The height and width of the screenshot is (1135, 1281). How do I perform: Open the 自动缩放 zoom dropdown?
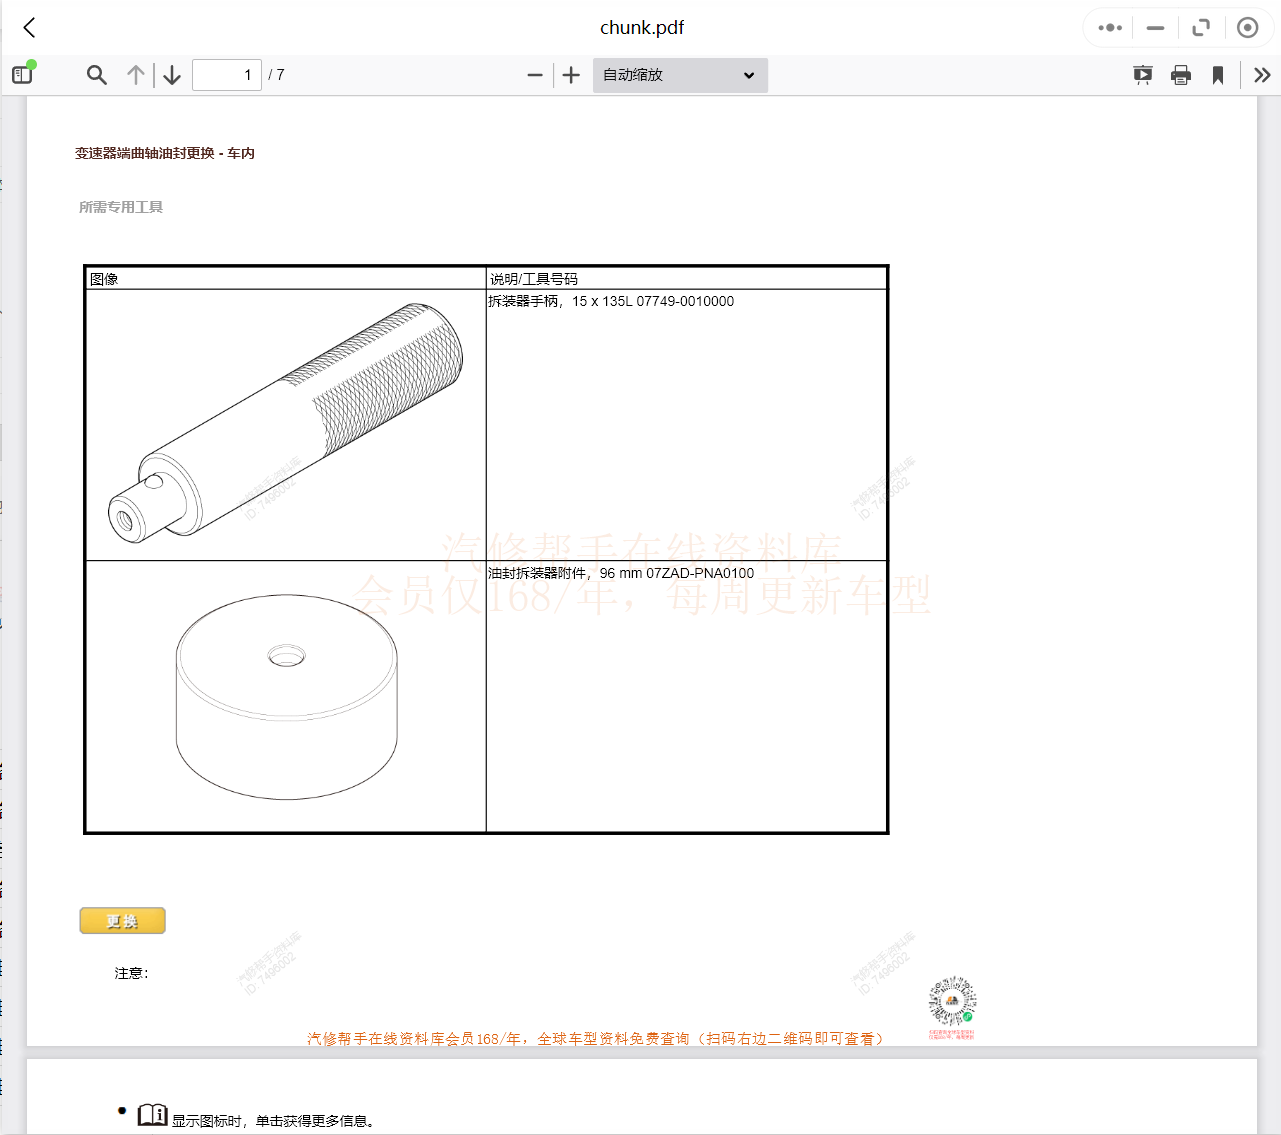(x=680, y=75)
